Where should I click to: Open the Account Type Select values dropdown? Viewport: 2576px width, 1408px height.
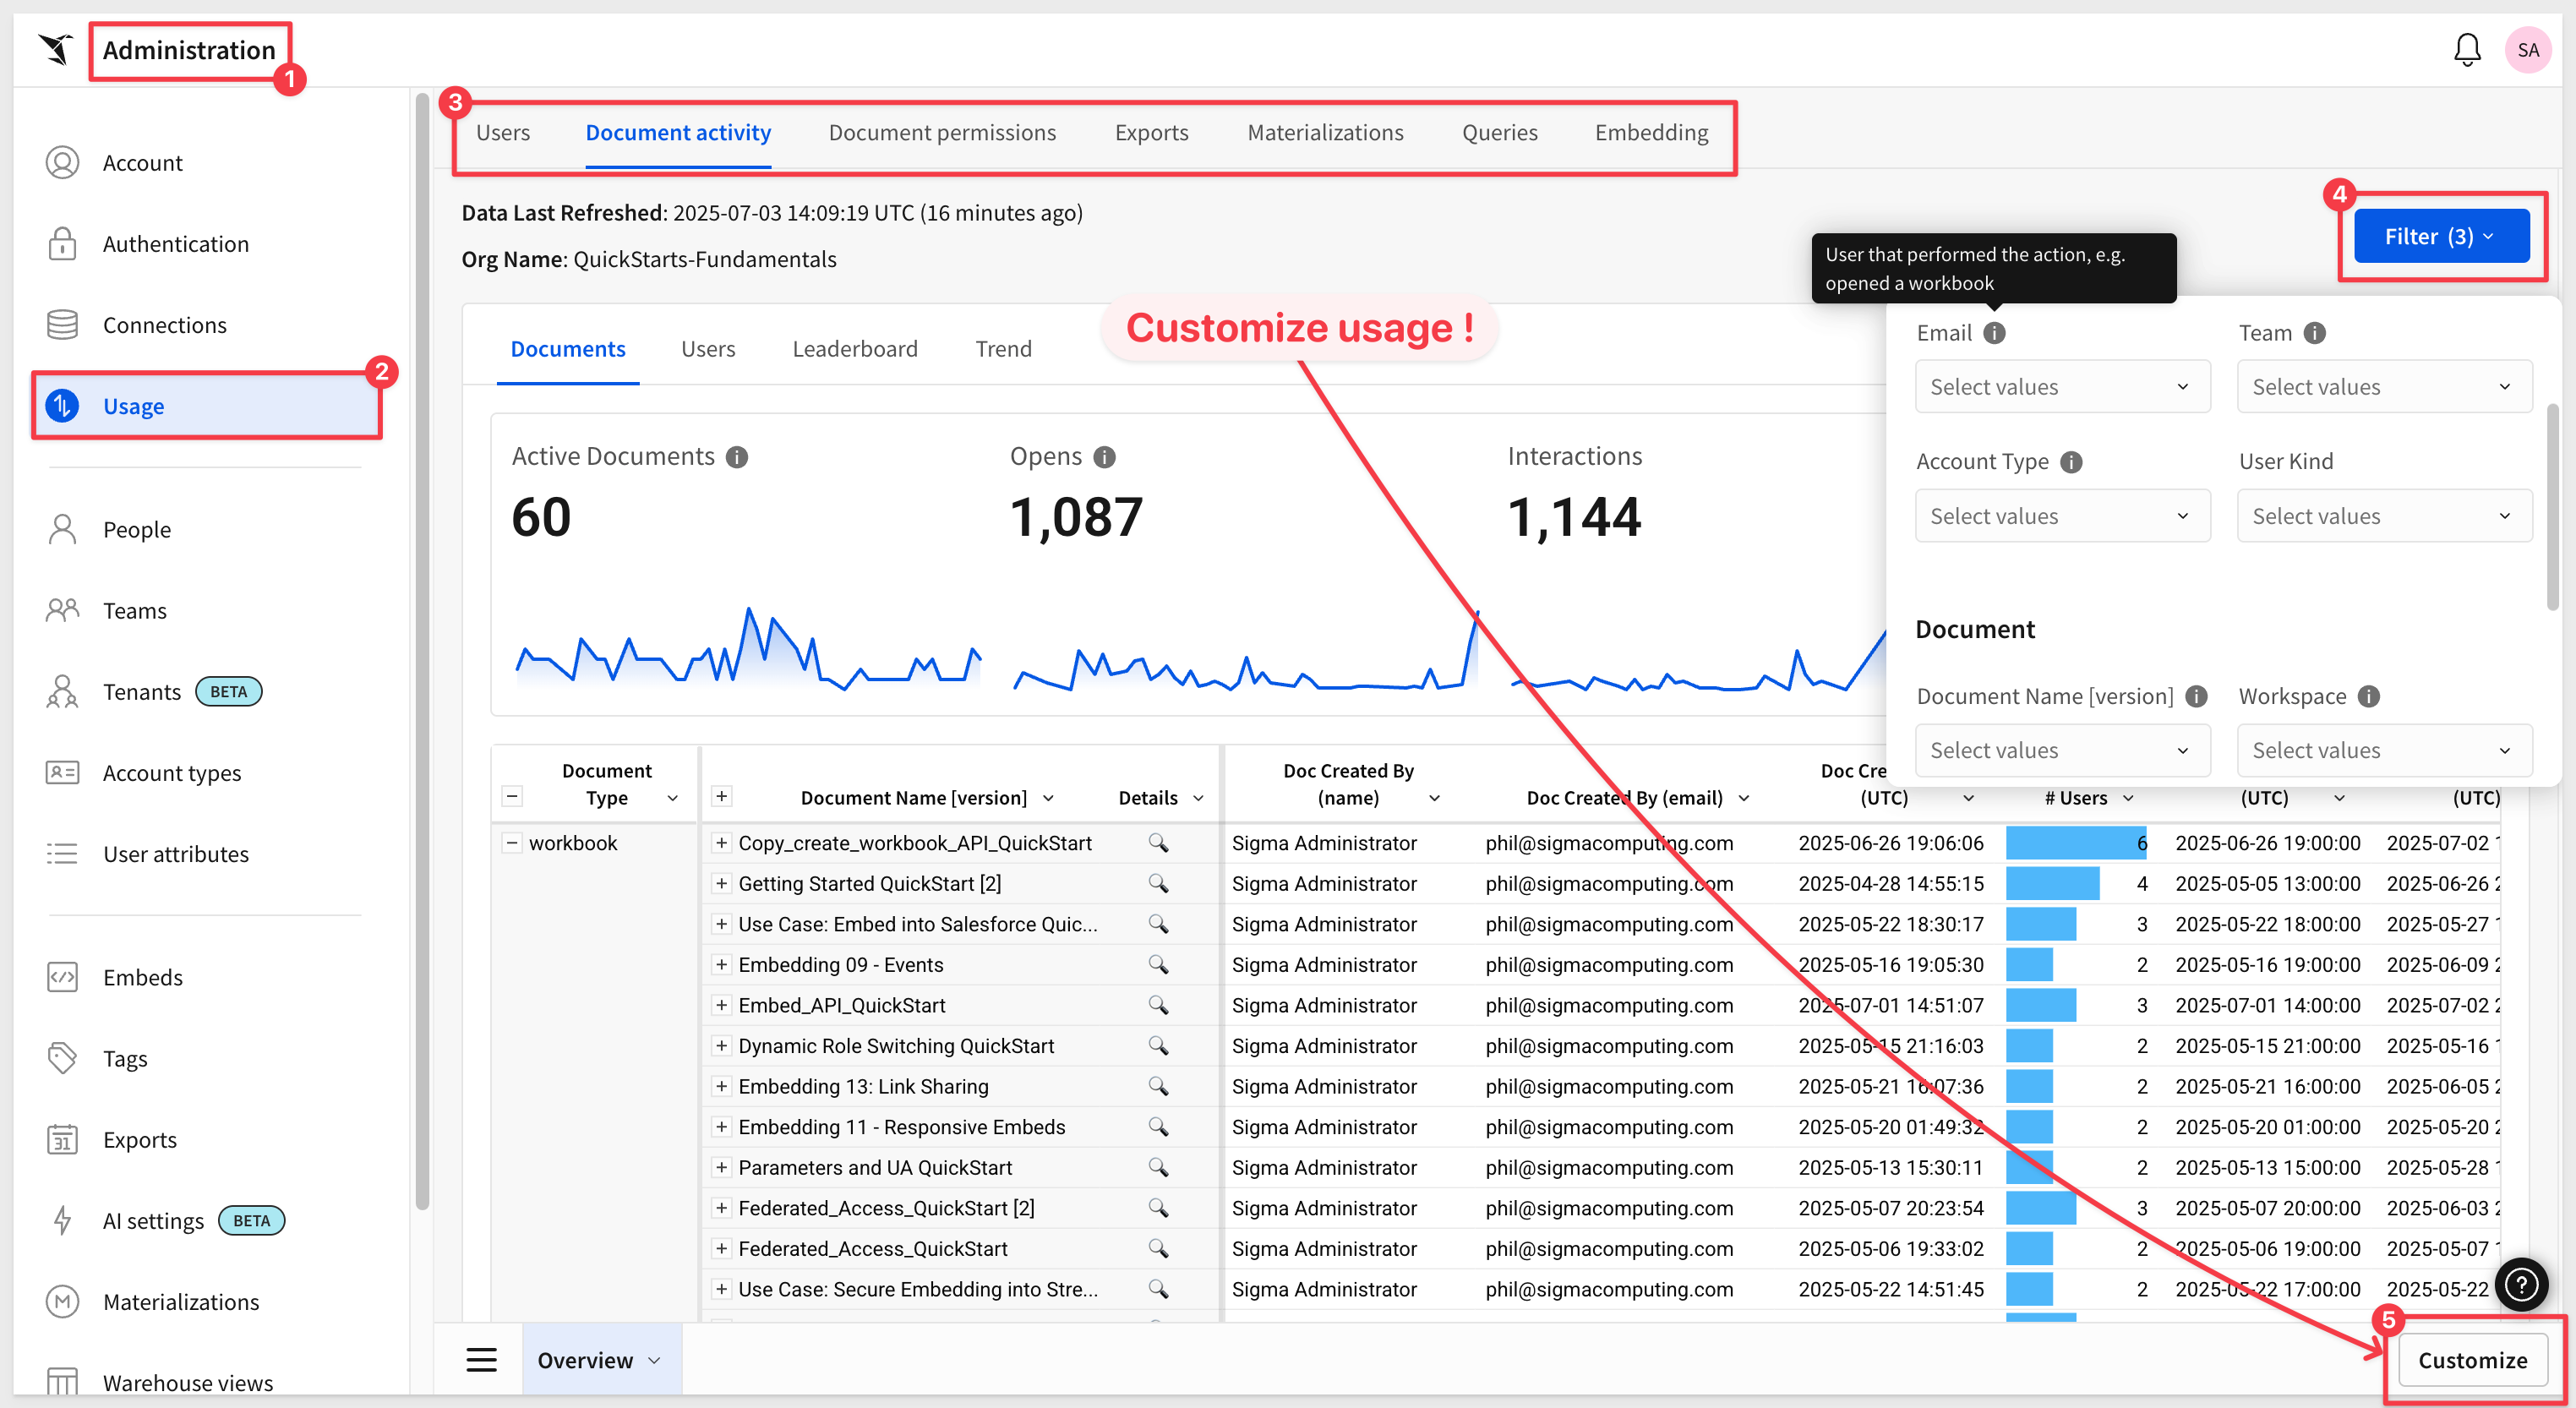[2062, 515]
